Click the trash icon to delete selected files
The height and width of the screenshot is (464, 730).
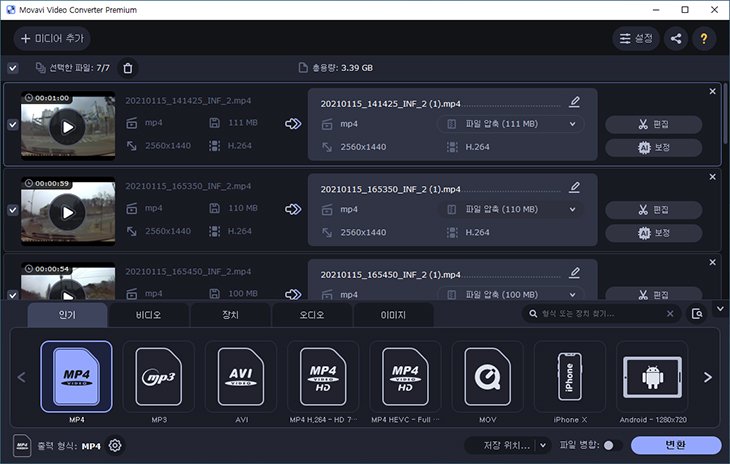[128, 68]
